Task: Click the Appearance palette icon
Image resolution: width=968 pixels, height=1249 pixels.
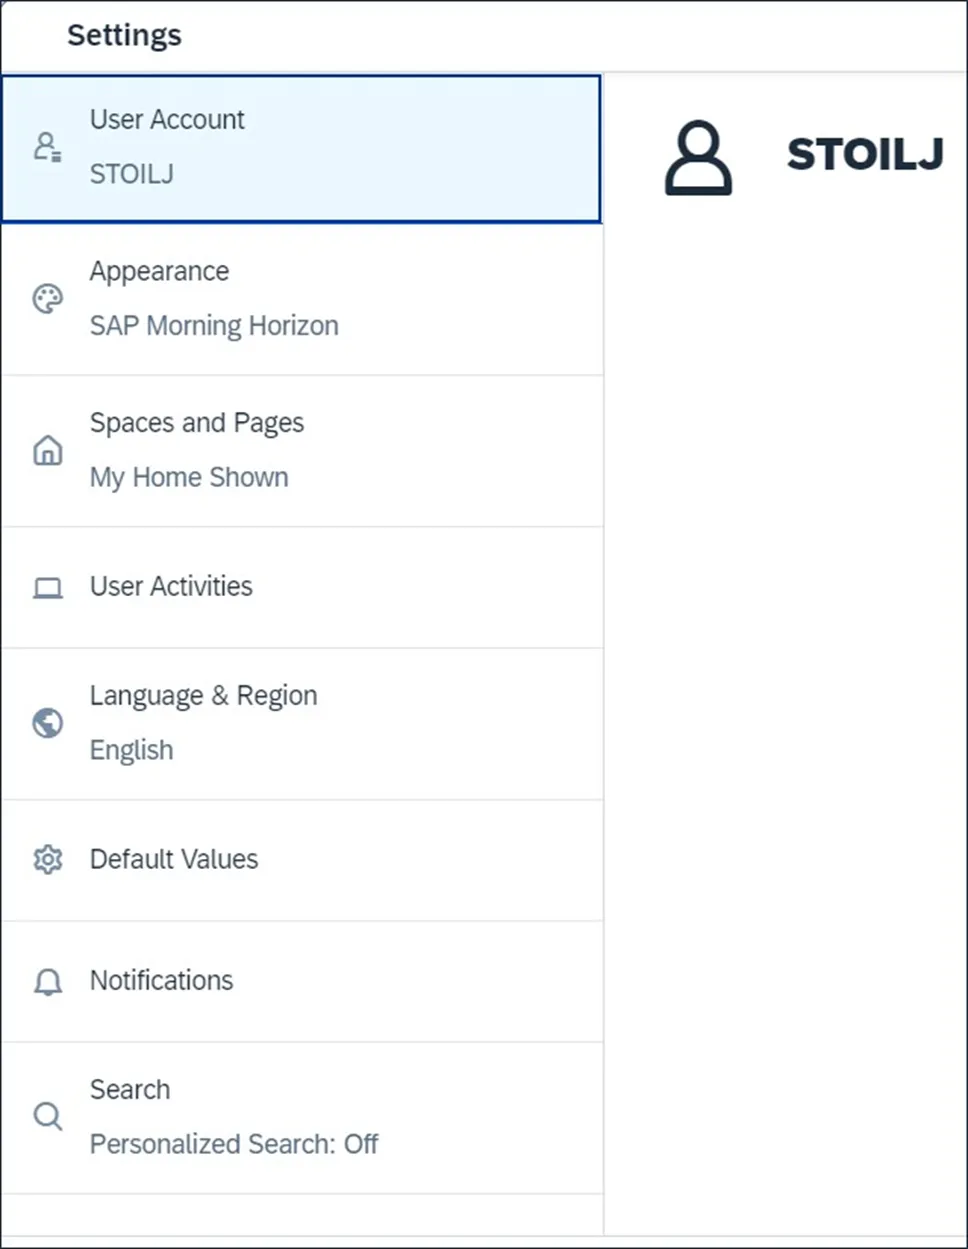Action: pos(47,299)
